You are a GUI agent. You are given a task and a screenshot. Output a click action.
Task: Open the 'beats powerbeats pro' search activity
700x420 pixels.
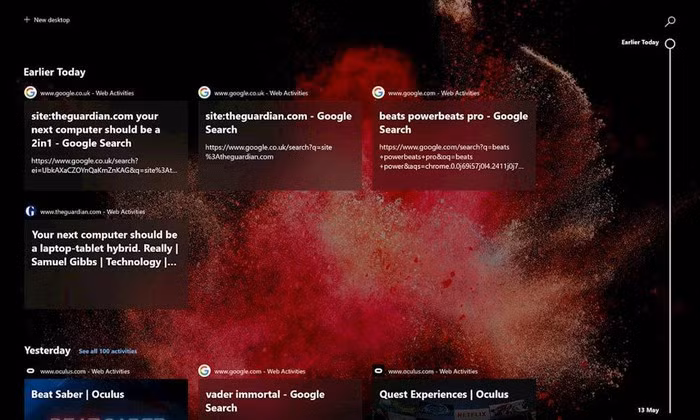click(453, 144)
